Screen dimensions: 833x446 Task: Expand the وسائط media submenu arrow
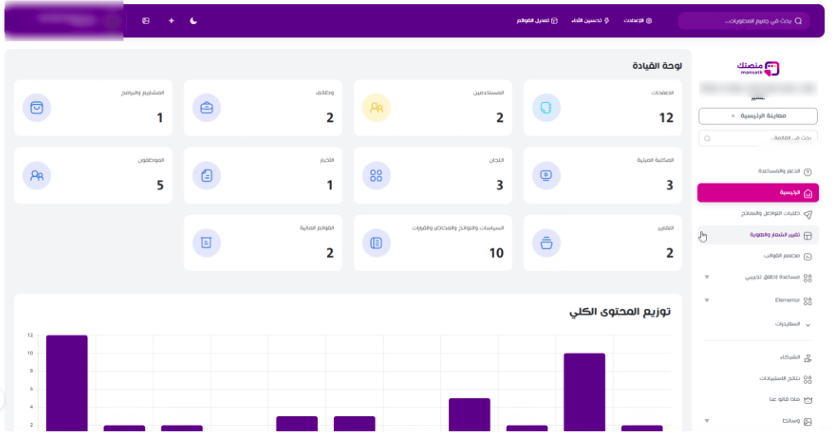coord(707,421)
